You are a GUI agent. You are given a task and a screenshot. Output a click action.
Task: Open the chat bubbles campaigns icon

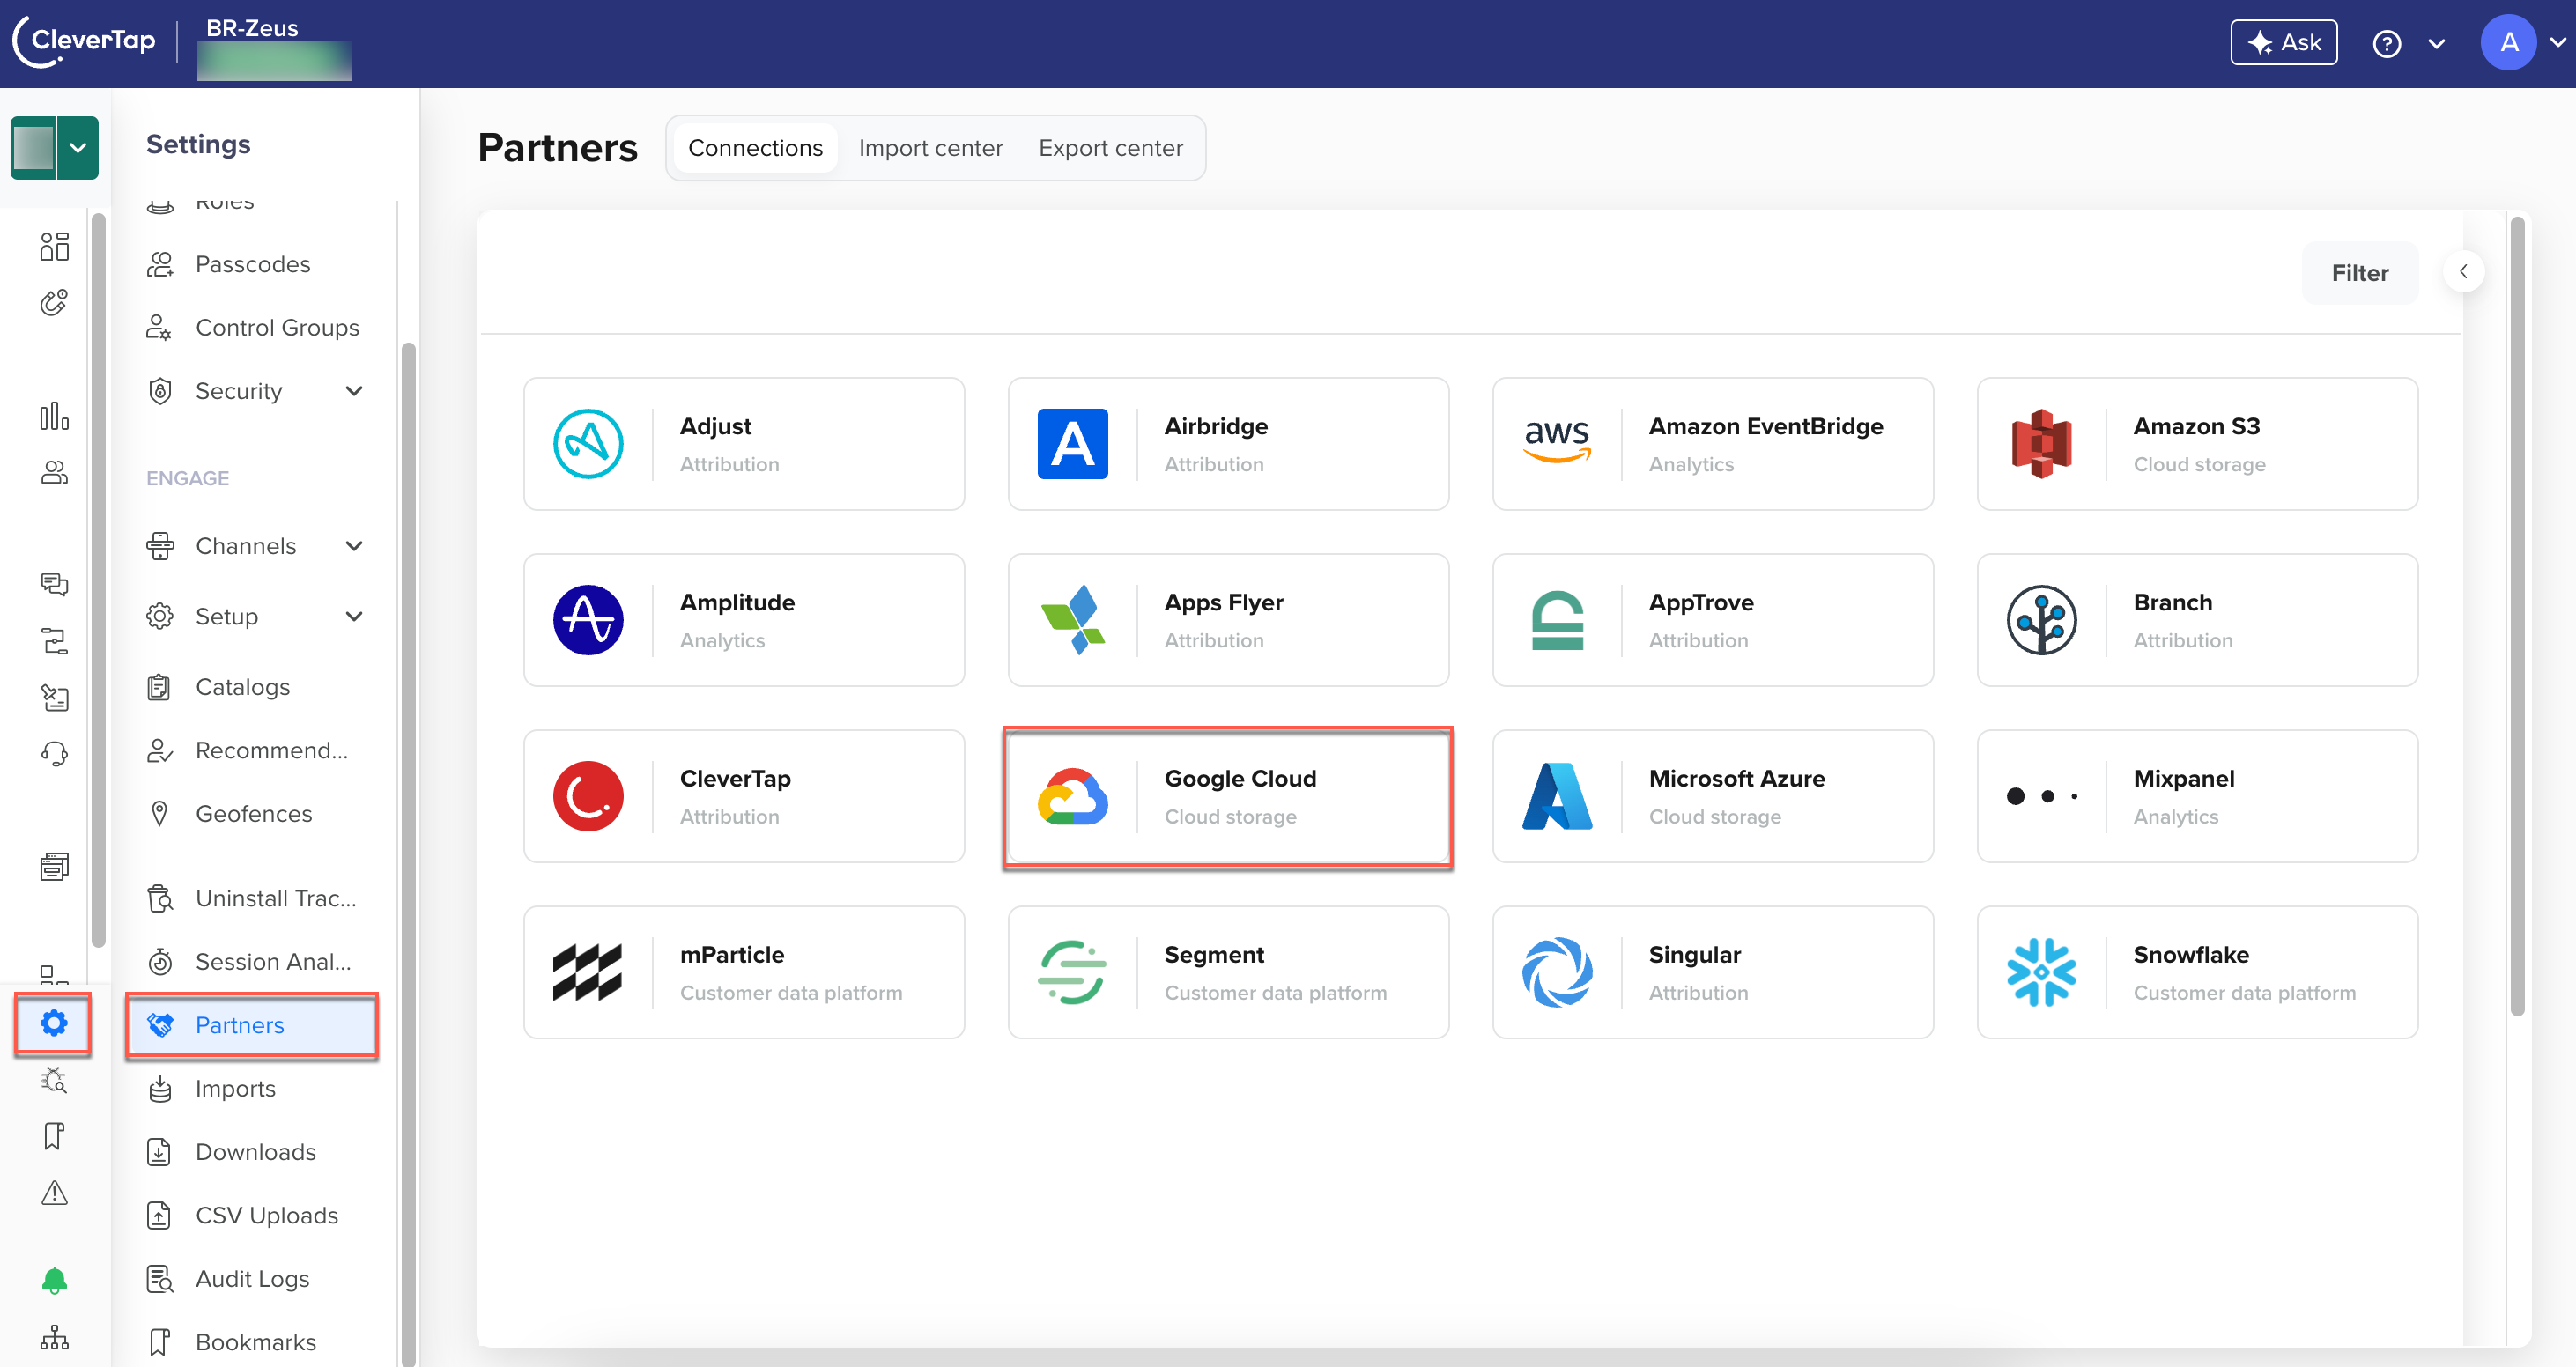(54, 584)
